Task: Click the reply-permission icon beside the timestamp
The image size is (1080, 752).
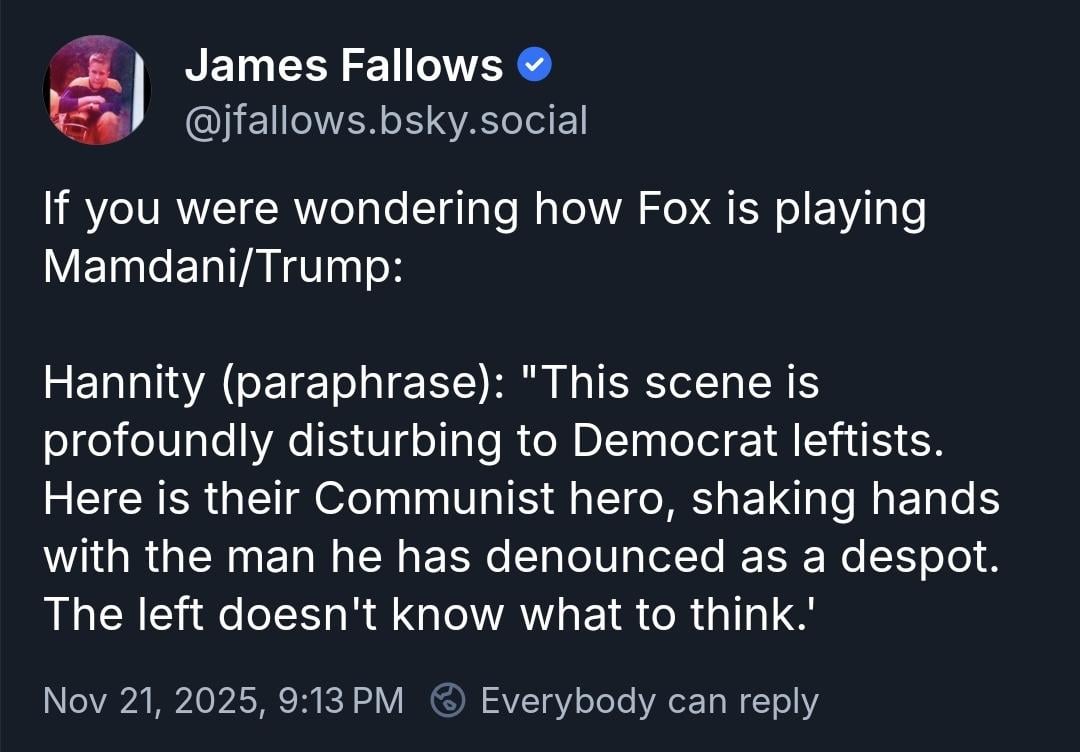Action: tap(446, 700)
